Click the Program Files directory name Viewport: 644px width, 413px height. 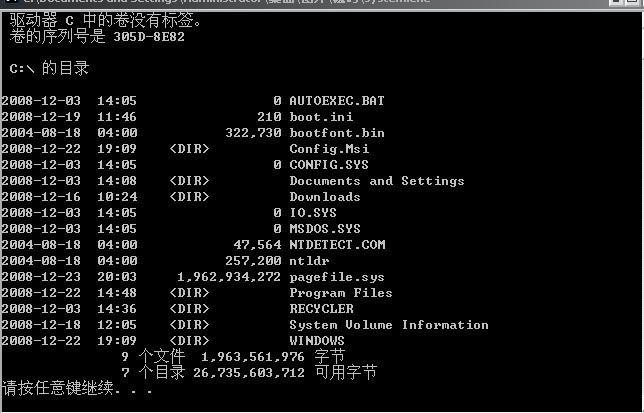pyautogui.click(x=341, y=293)
